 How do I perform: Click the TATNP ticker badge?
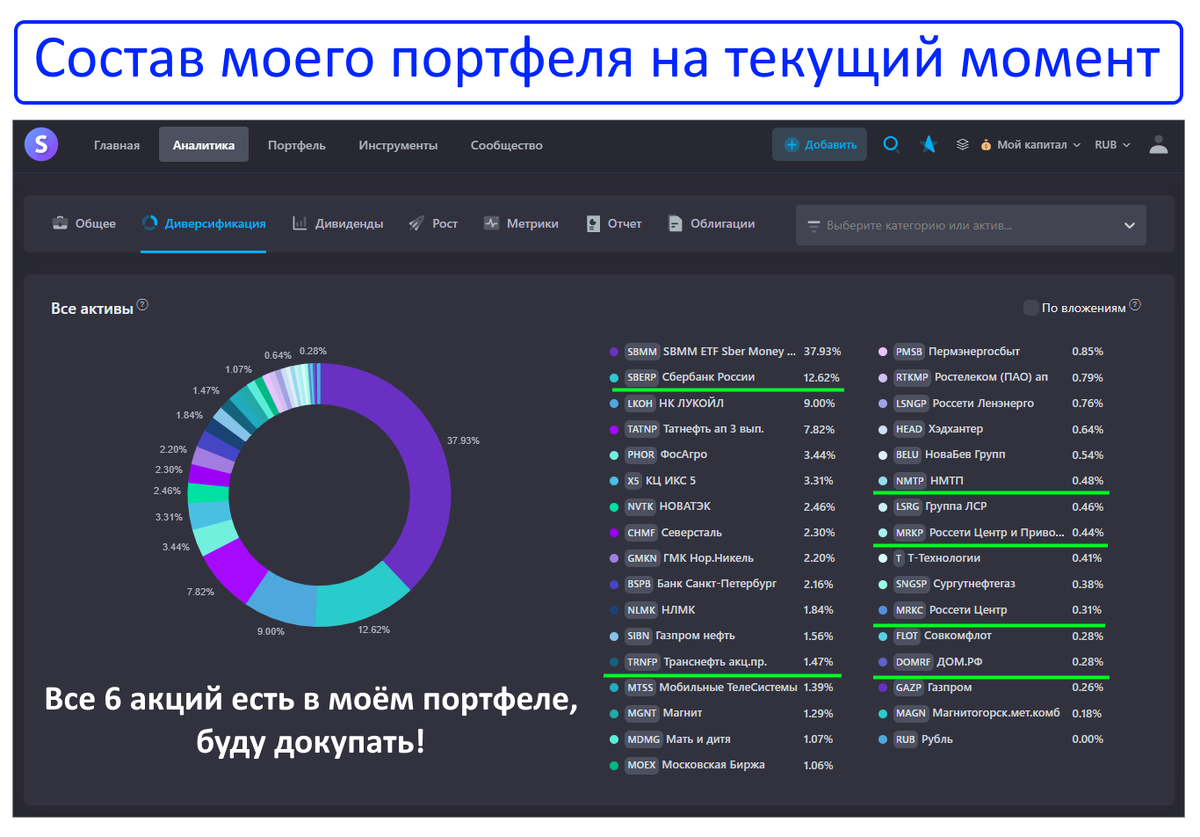click(x=641, y=429)
